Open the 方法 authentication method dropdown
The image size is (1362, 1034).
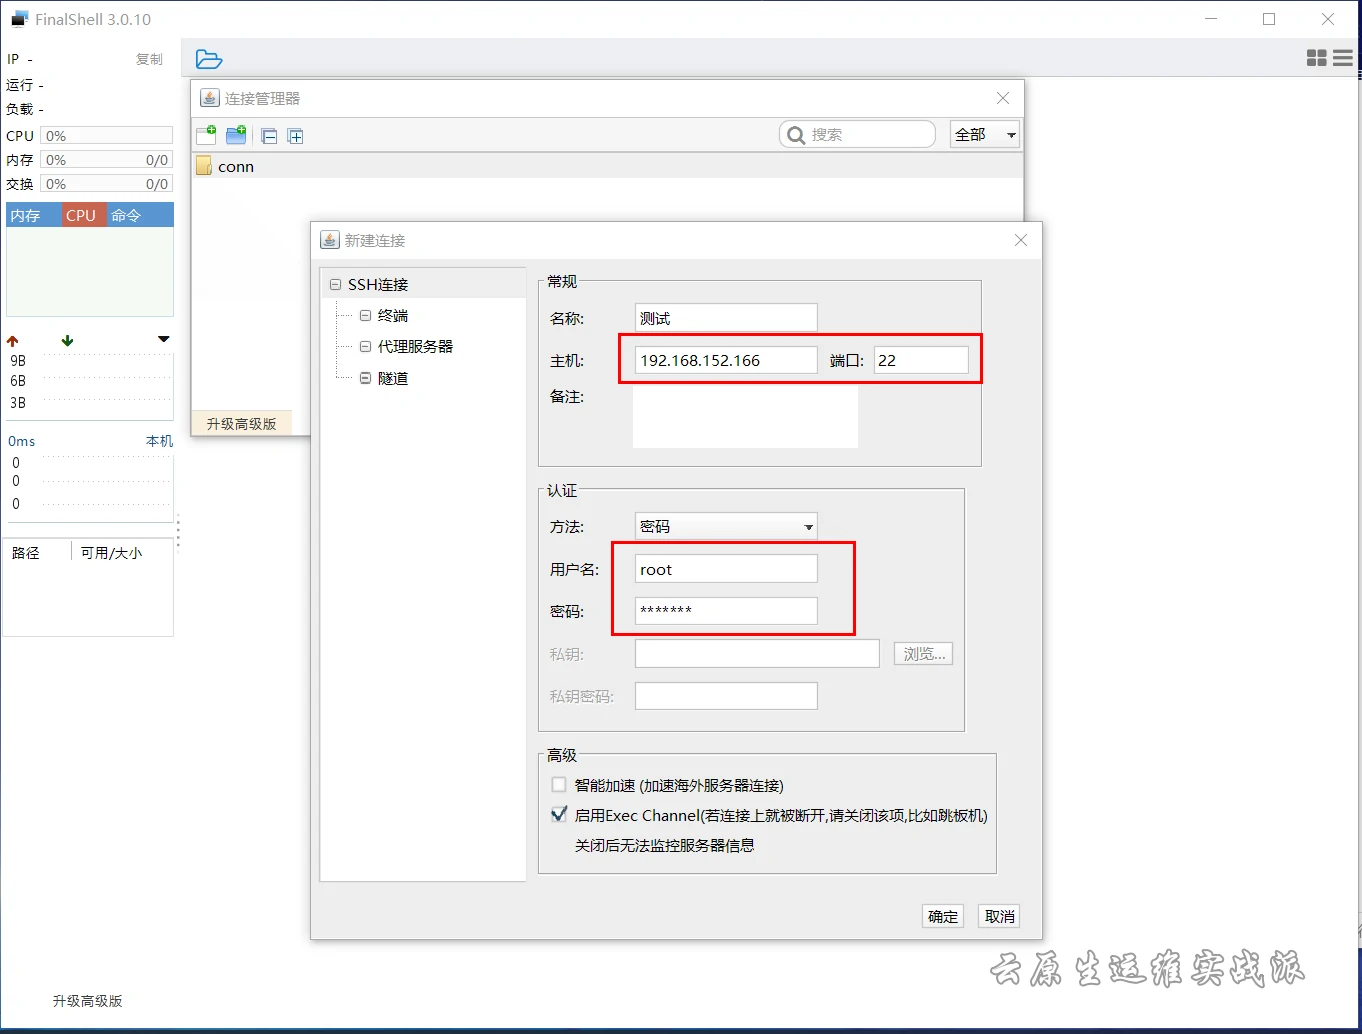[x=726, y=526]
